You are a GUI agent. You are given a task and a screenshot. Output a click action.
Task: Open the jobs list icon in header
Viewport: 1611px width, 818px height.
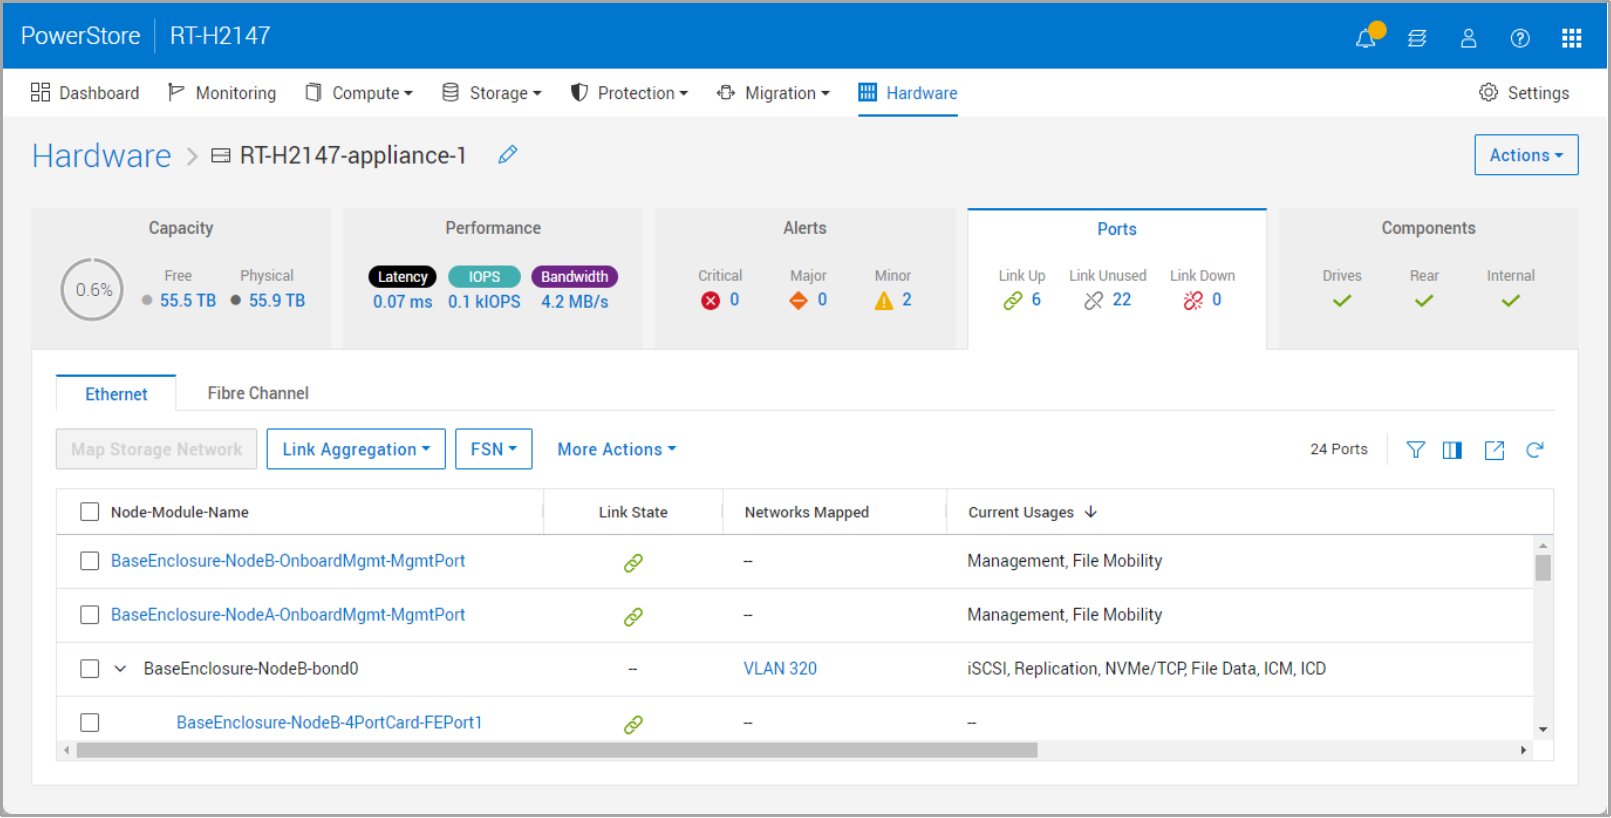[x=1417, y=38]
